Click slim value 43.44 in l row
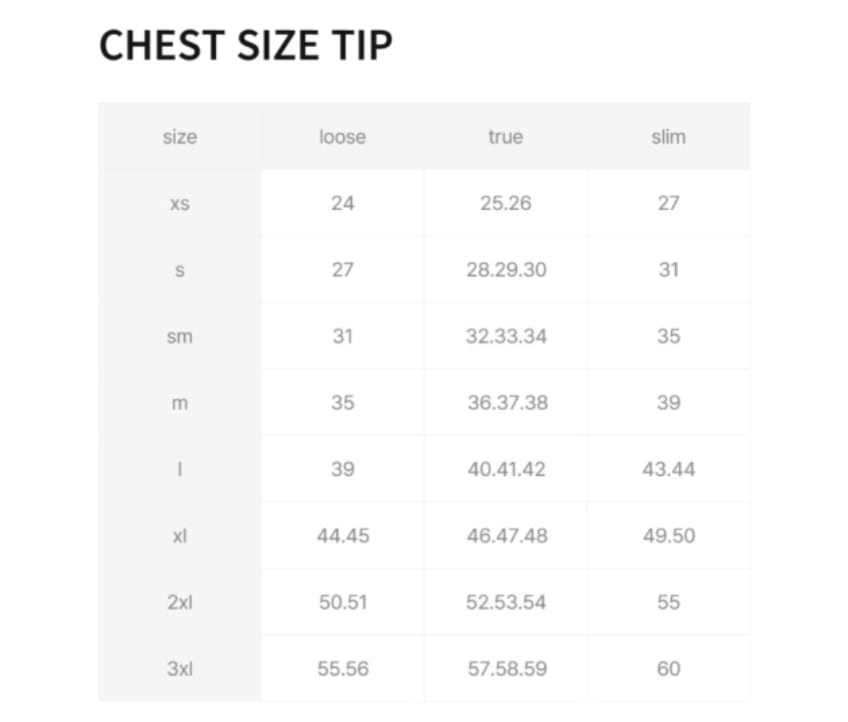This screenshot has height=722, width=848. pyautogui.click(x=668, y=469)
